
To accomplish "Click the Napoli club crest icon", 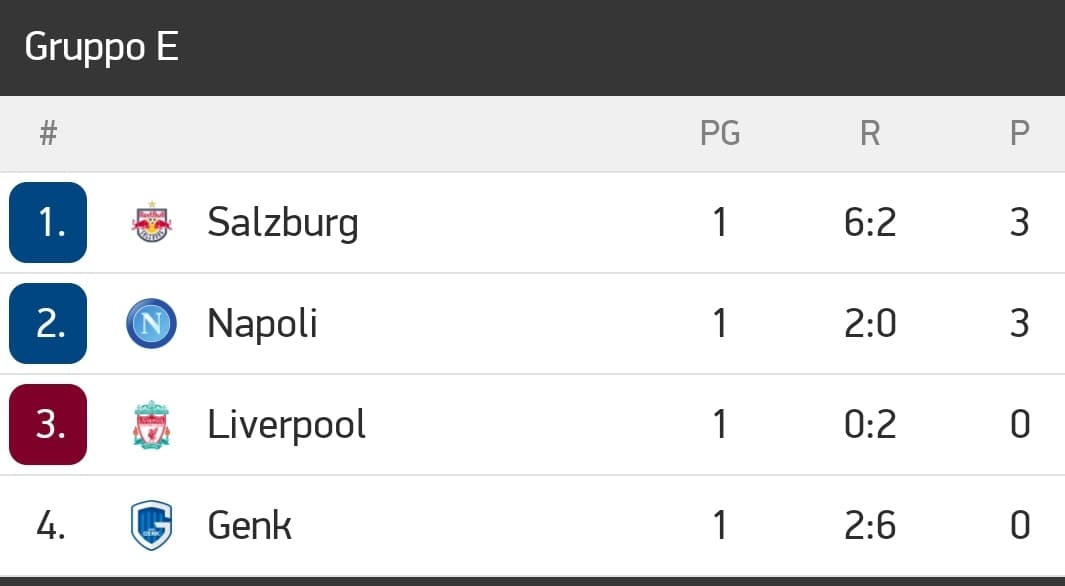I will [x=151, y=324].
